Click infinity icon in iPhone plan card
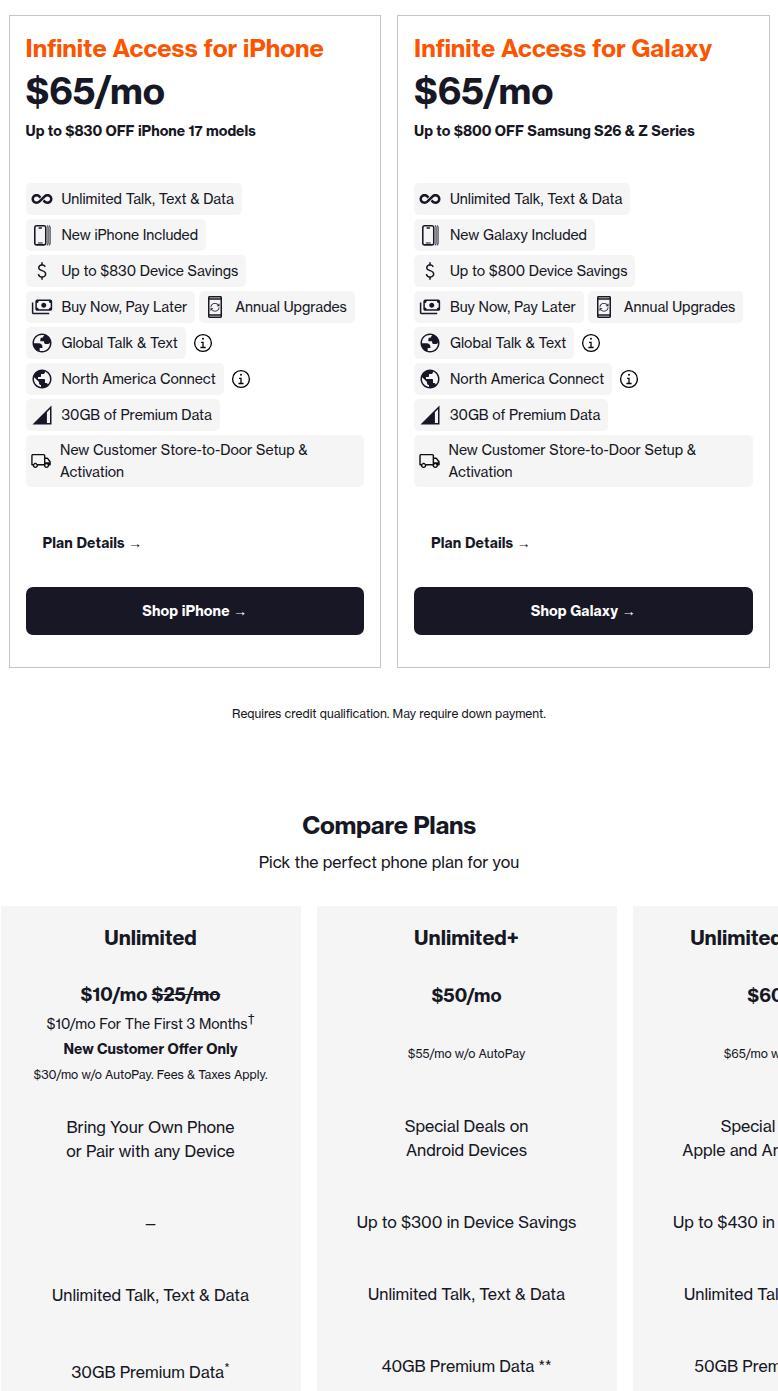Image resolution: width=778 pixels, height=1391 pixels. (41, 199)
